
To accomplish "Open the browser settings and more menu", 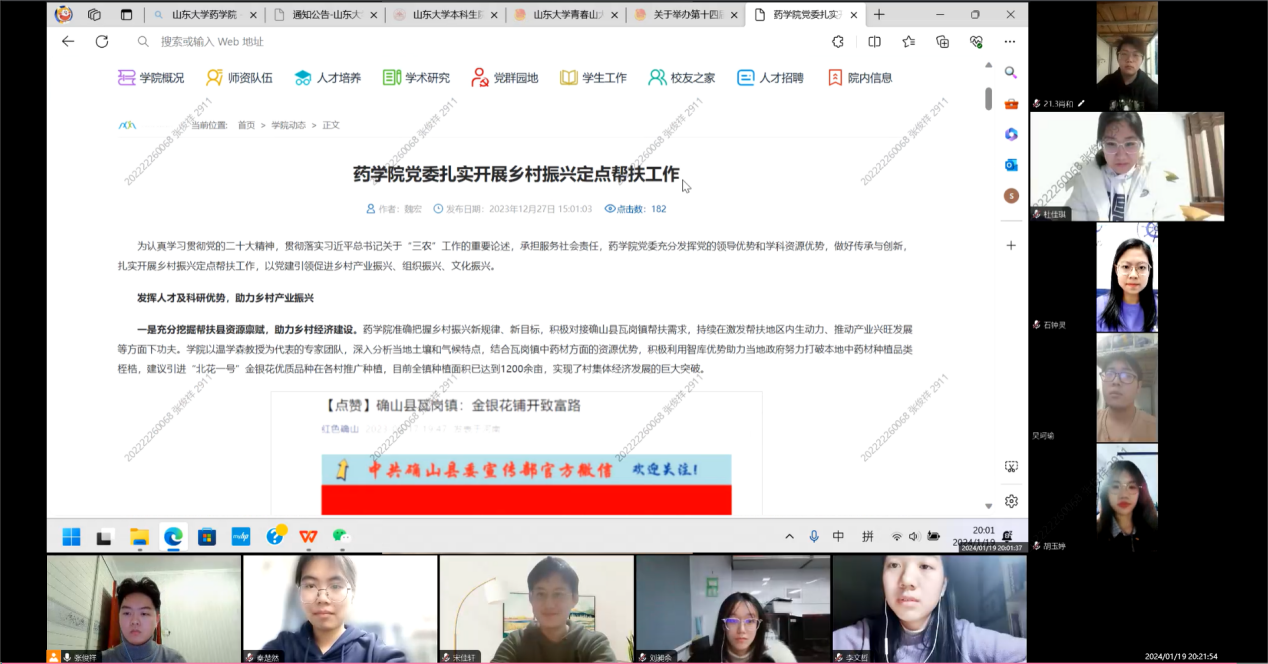I will (x=1010, y=42).
